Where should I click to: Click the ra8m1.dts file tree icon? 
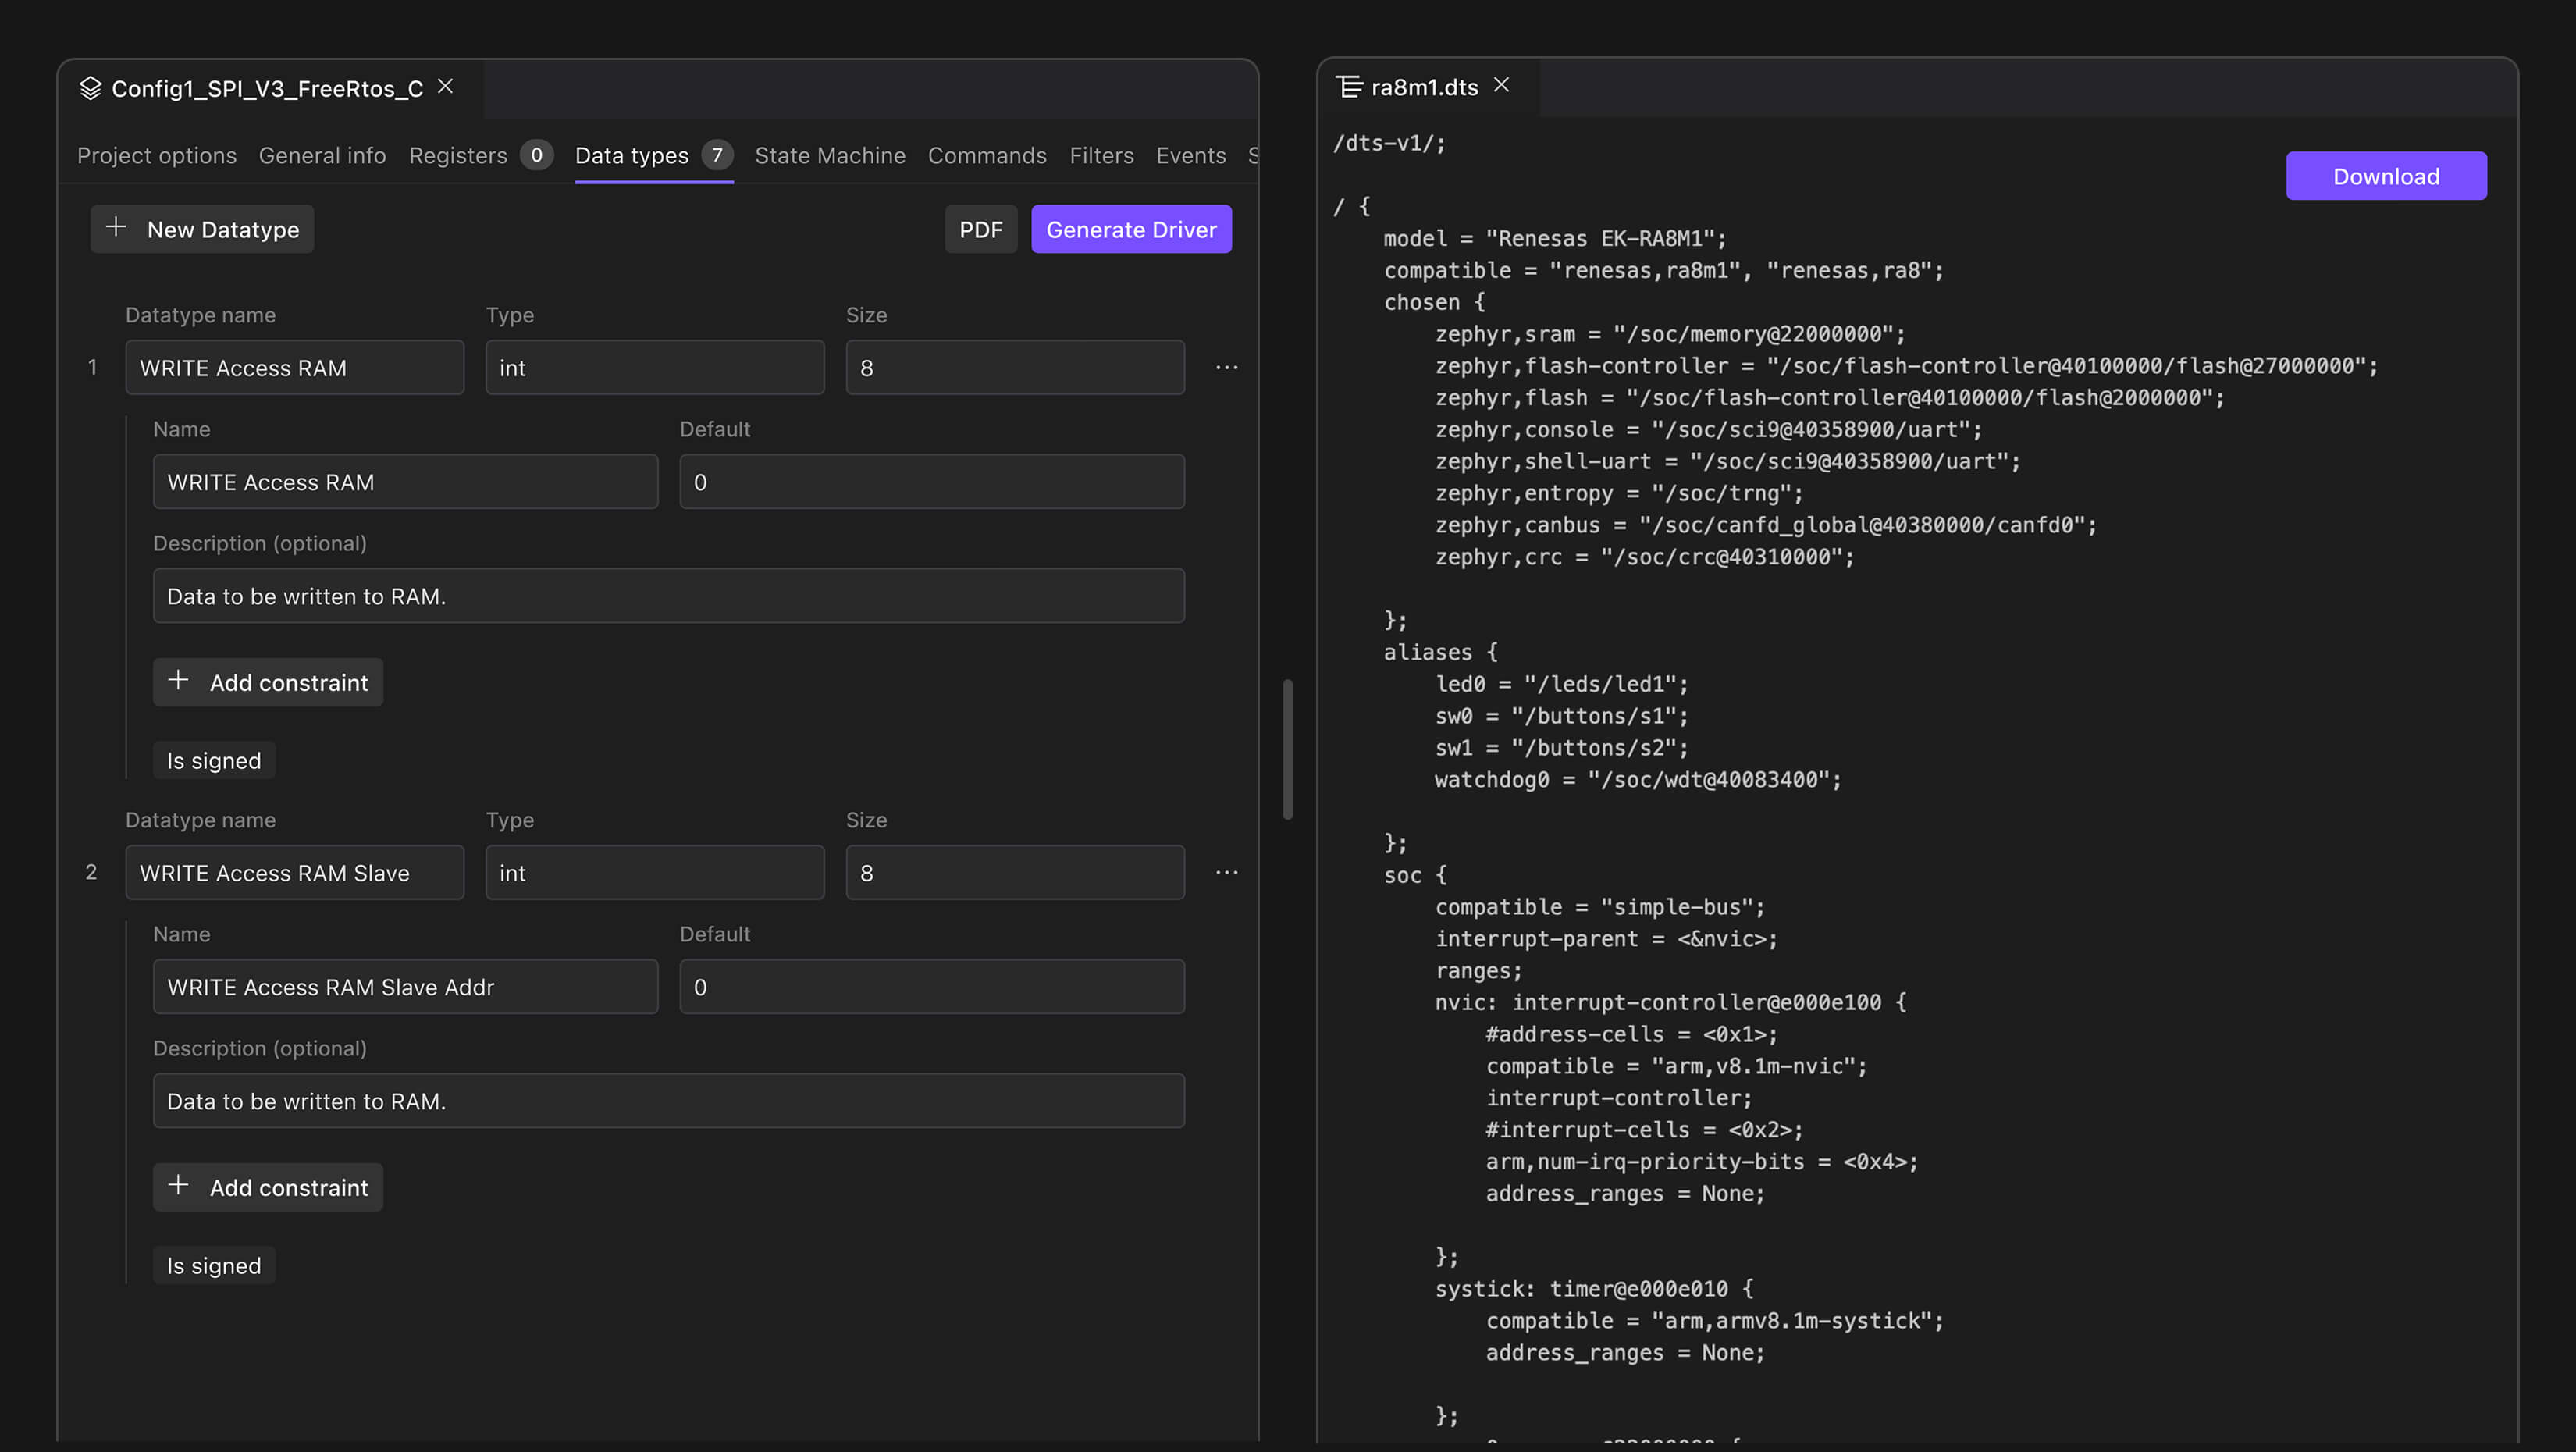pyautogui.click(x=1349, y=87)
